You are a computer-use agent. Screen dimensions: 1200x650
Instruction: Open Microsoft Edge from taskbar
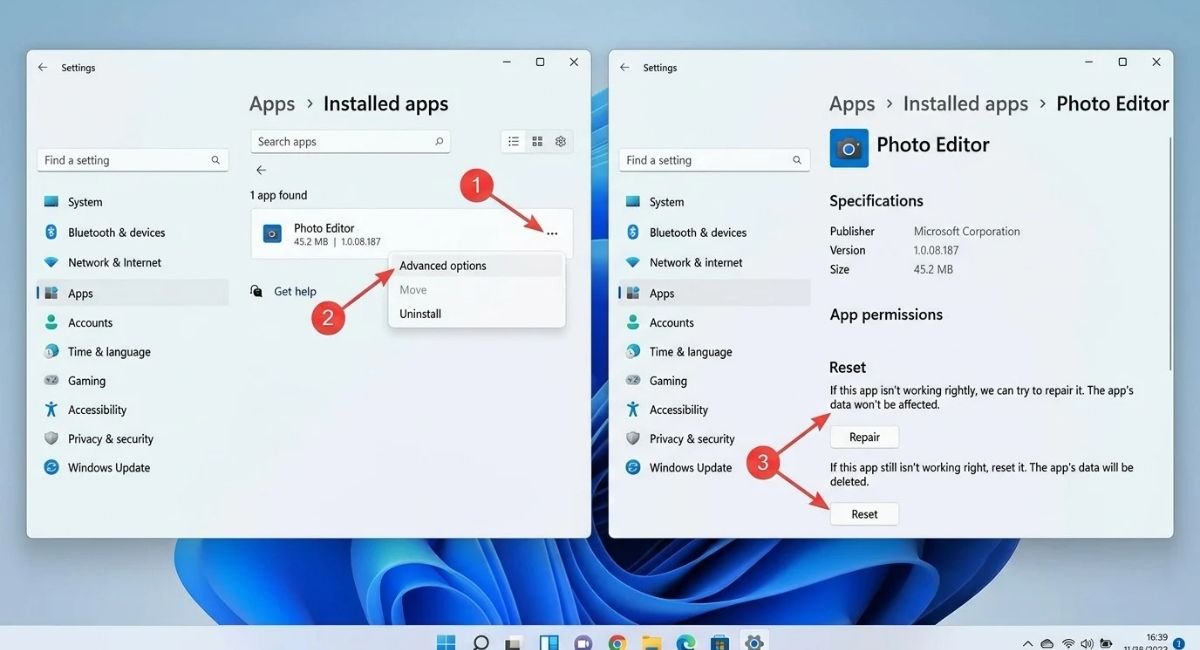pos(685,641)
